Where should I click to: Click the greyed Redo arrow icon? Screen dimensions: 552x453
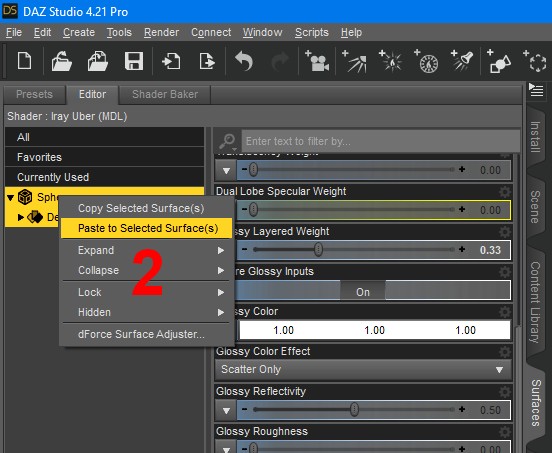280,61
